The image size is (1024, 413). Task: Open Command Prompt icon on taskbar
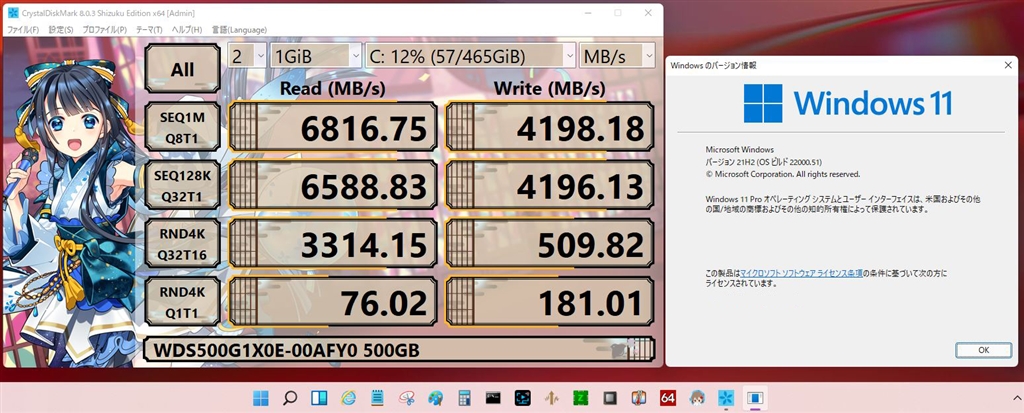(x=494, y=397)
